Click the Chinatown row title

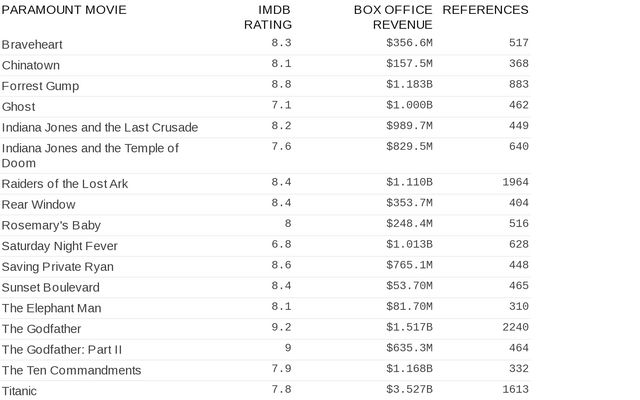[x=31, y=65]
